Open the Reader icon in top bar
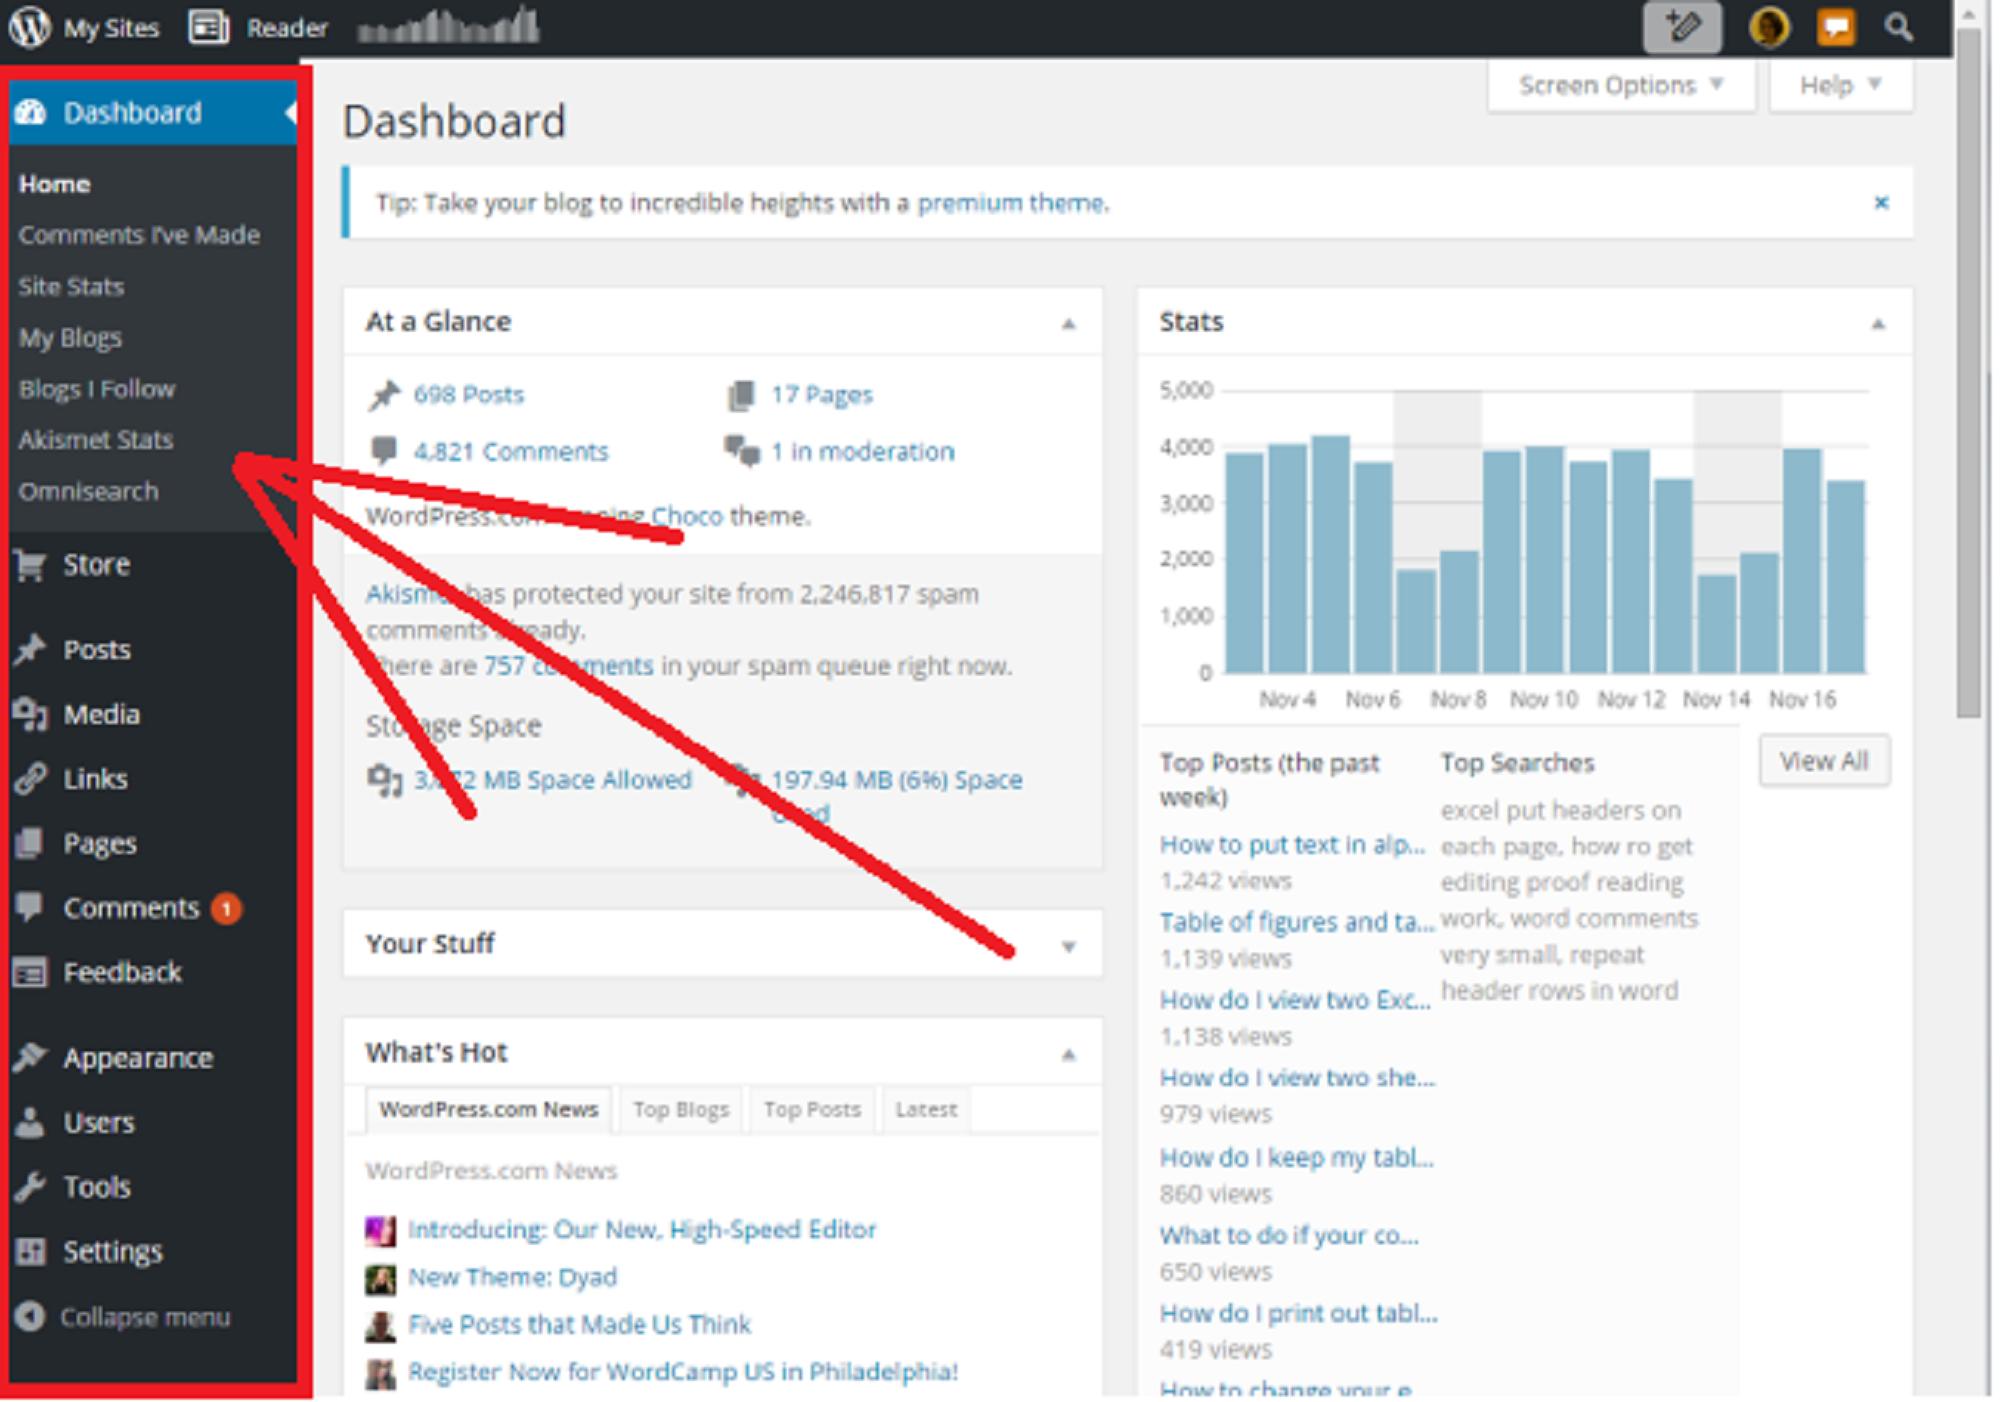2000x1402 pixels. (x=209, y=27)
